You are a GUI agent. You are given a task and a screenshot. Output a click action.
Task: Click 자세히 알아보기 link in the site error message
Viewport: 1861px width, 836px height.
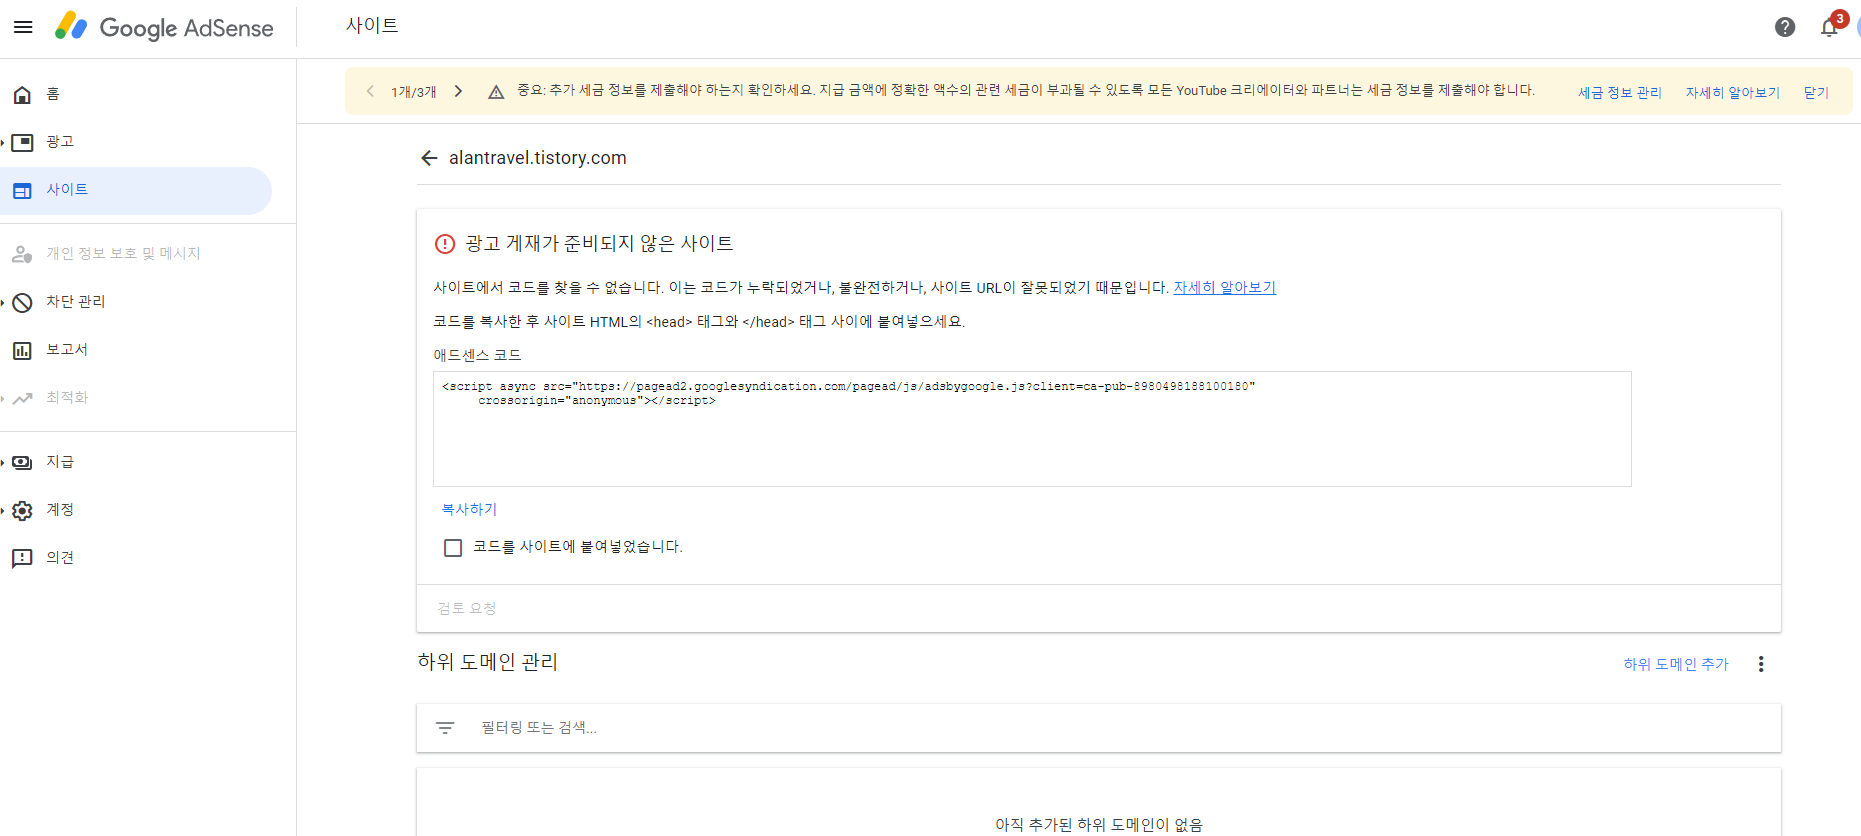pos(1224,288)
